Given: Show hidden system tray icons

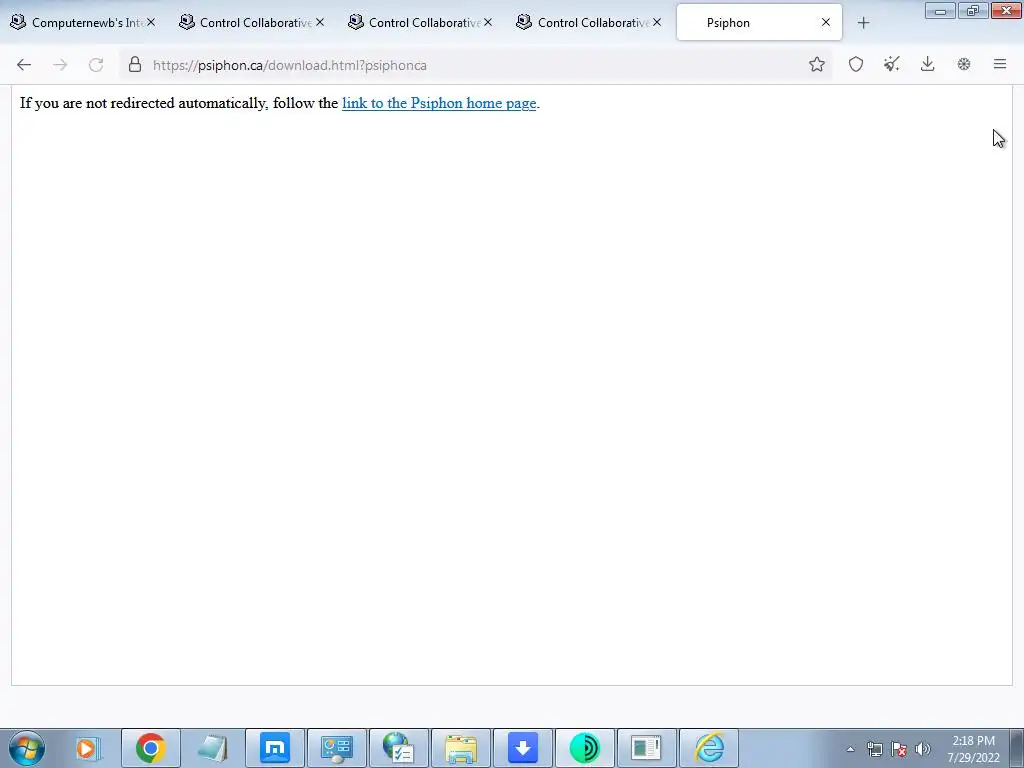Looking at the screenshot, I should point(850,749).
